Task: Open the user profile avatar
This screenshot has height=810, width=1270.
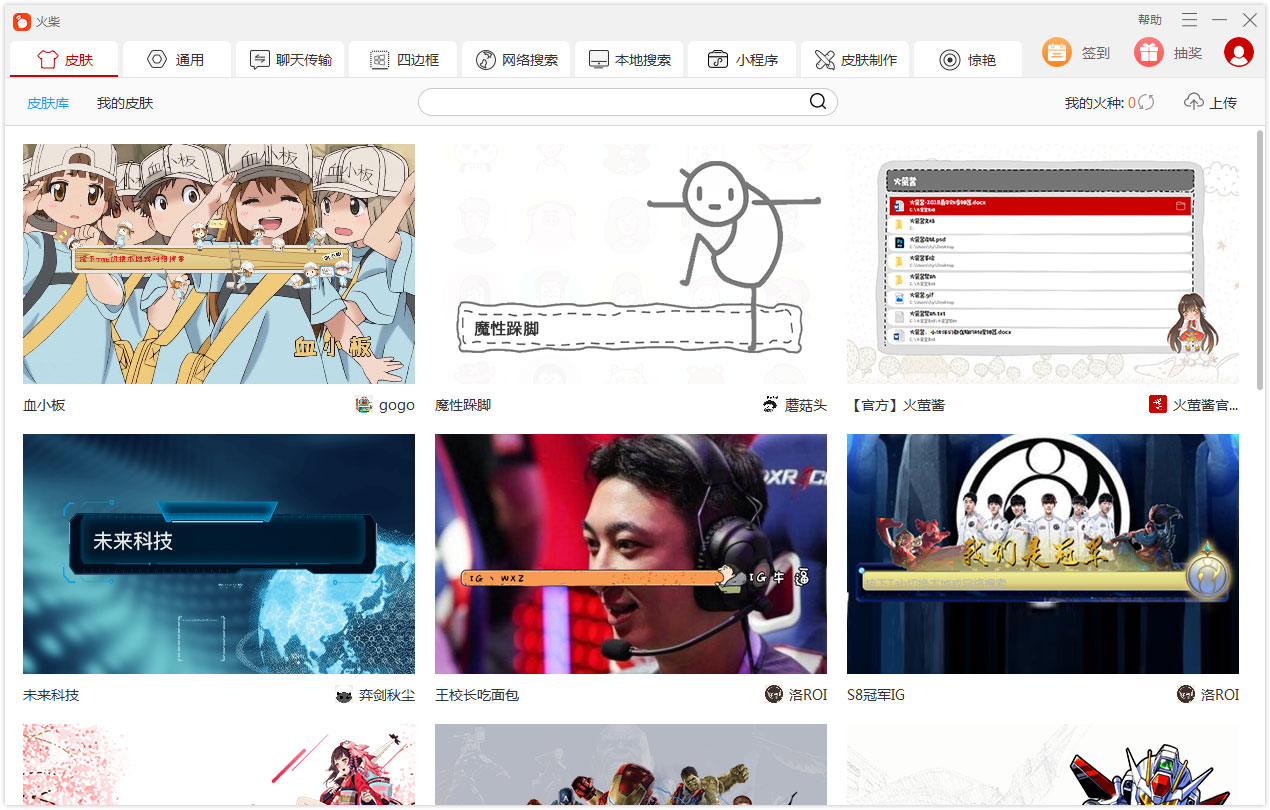Action: coord(1239,52)
